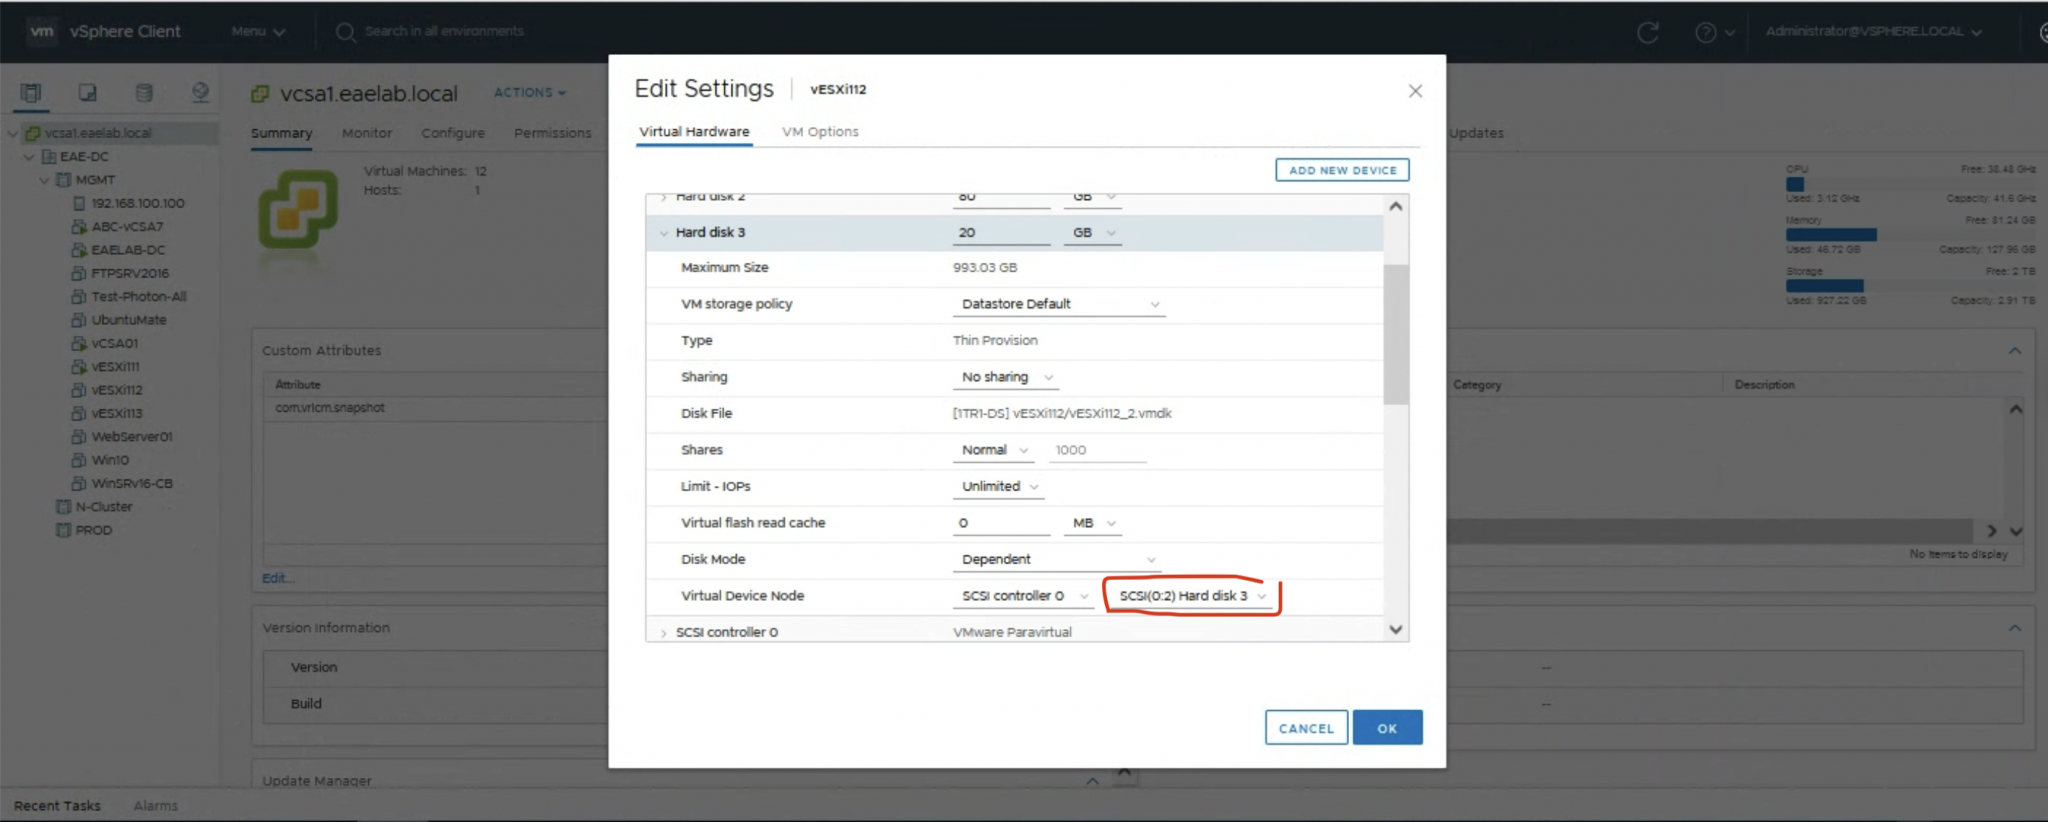Click the vSphere Client vm logo

pos(41,31)
